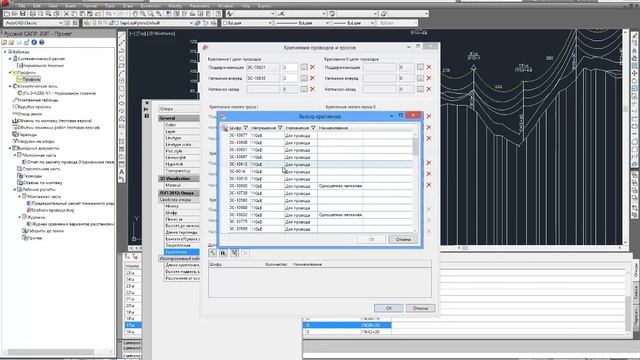This screenshot has width=640, height=360.
Task: Click the New drawing icon in top toolbar
Action: coord(7,14)
